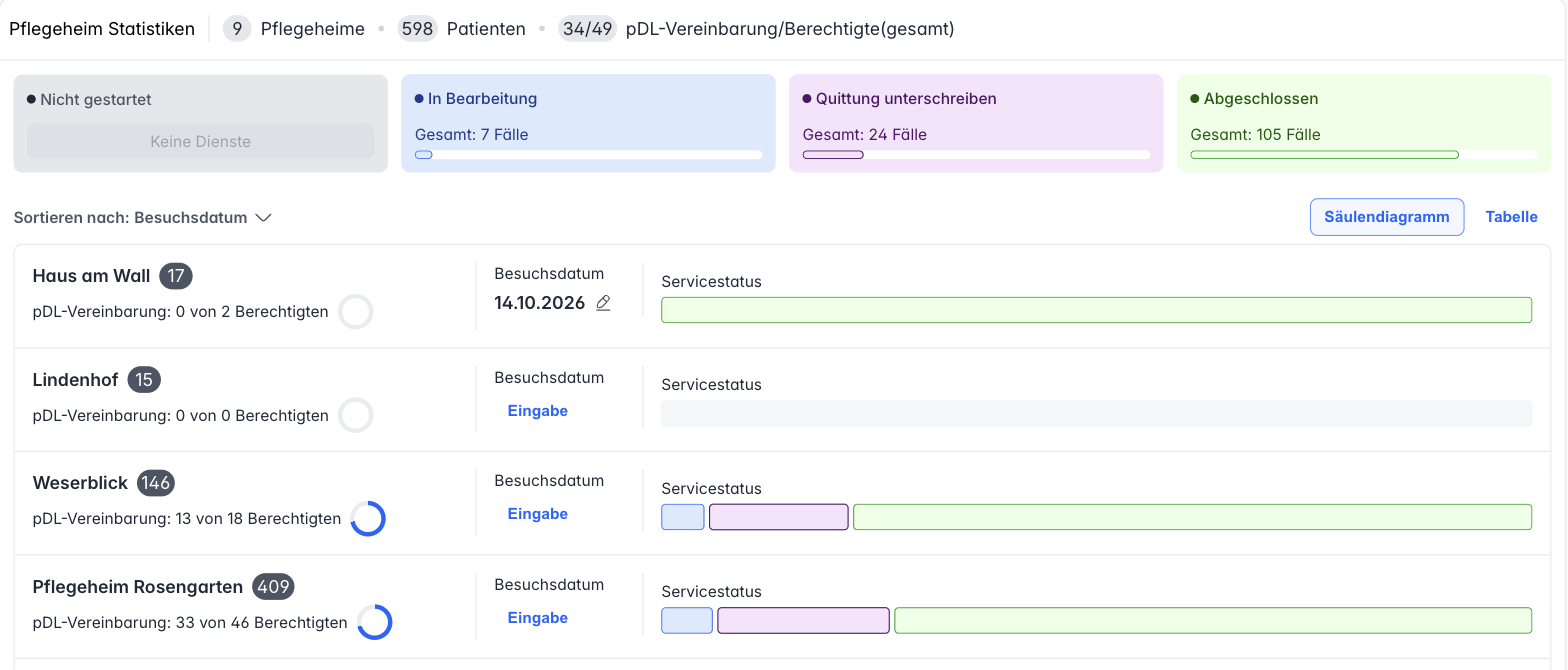Click the Weserblick progress ring
Viewport: 1568px width, 670px height.
pyautogui.click(x=368, y=518)
